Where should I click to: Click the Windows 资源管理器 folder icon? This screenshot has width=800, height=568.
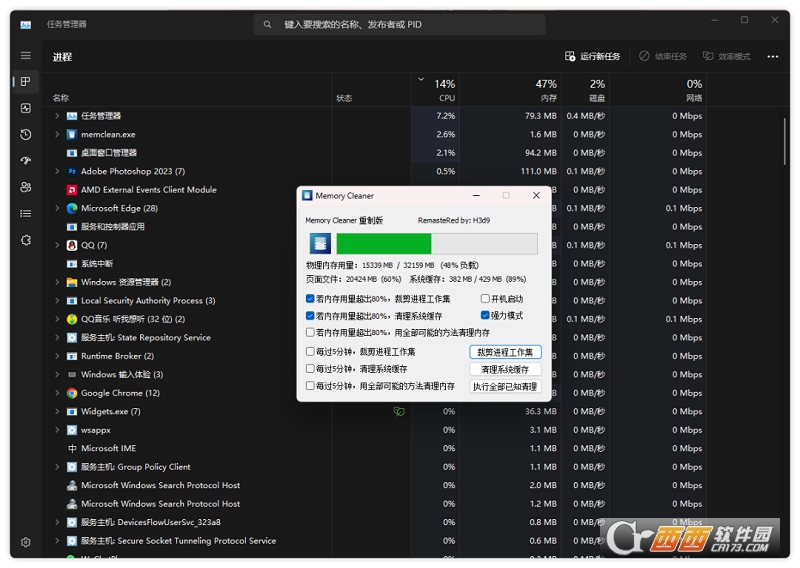pyautogui.click(x=72, y=282)
